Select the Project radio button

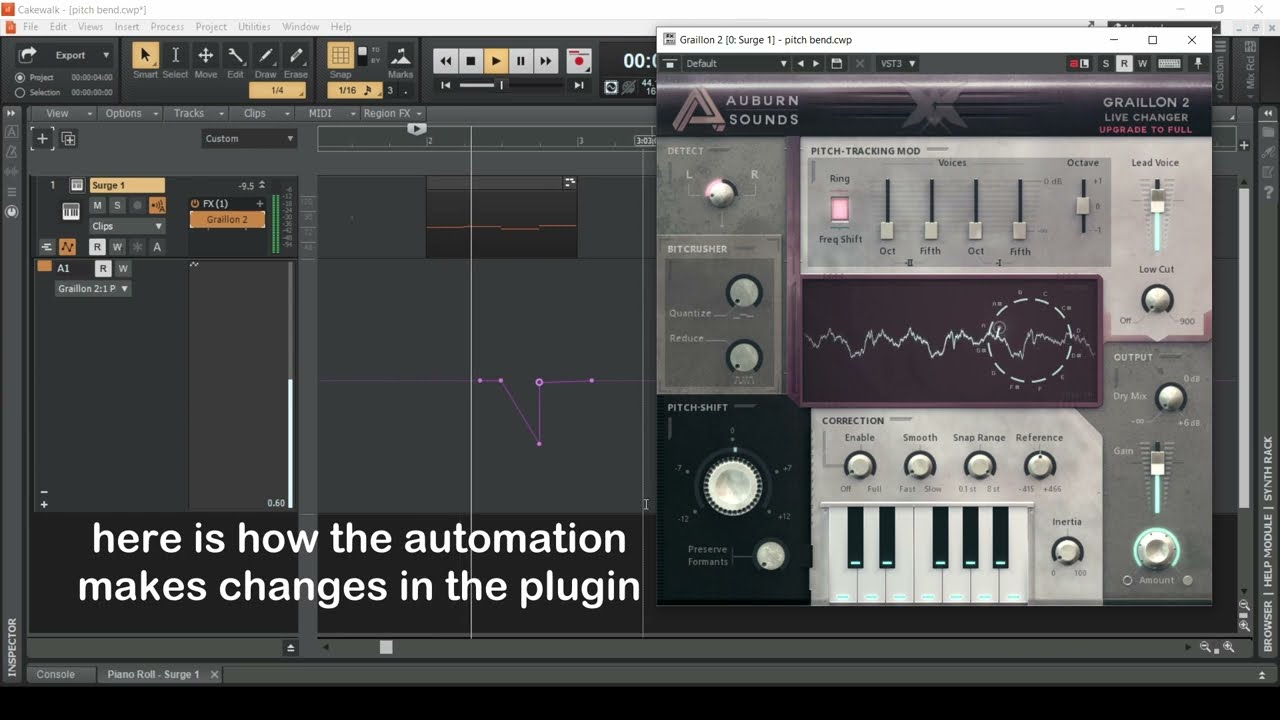click(x=20, y=77)
